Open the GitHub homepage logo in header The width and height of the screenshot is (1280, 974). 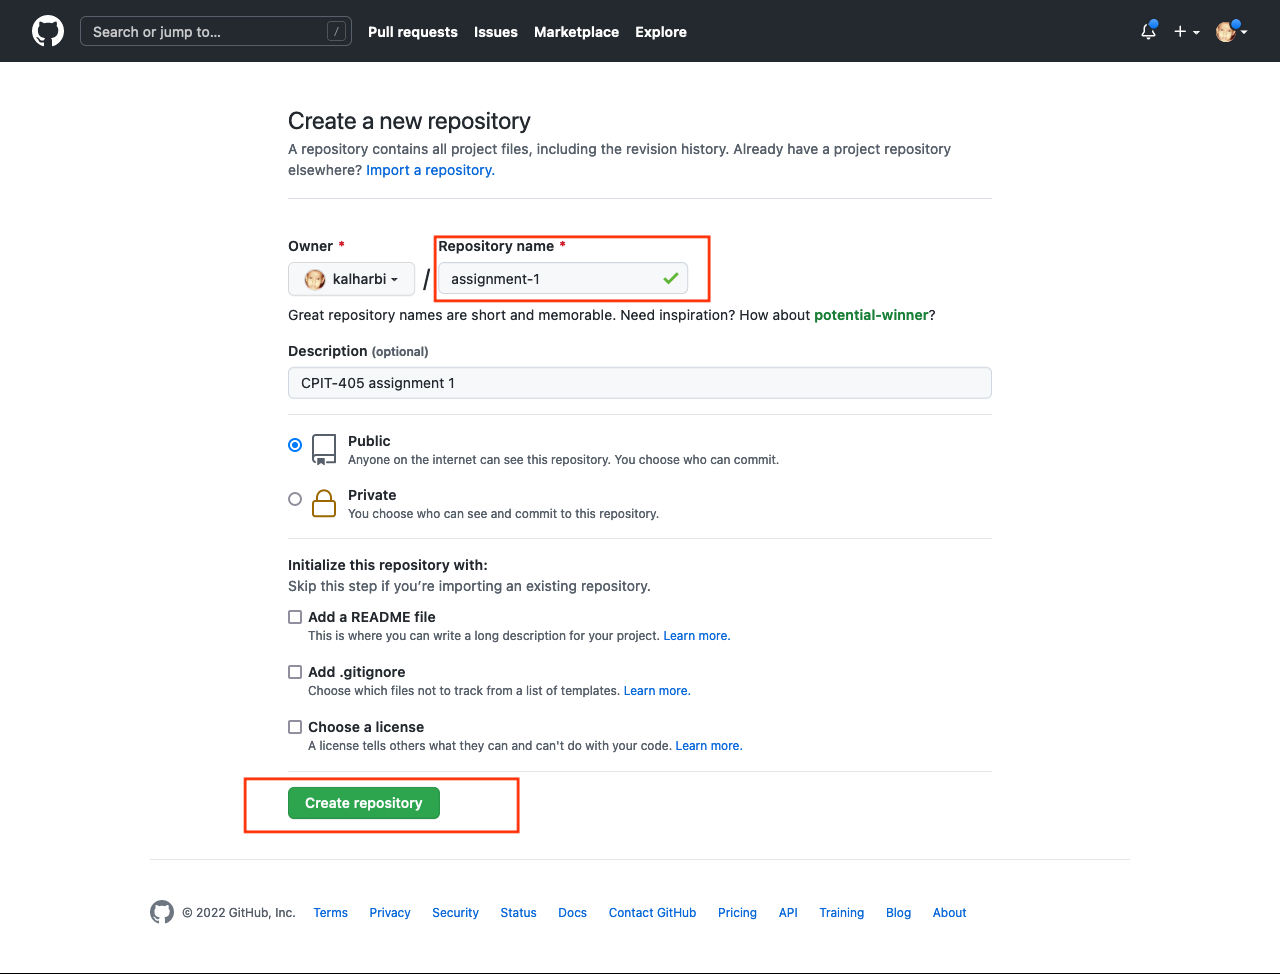(x=48, y=31)
